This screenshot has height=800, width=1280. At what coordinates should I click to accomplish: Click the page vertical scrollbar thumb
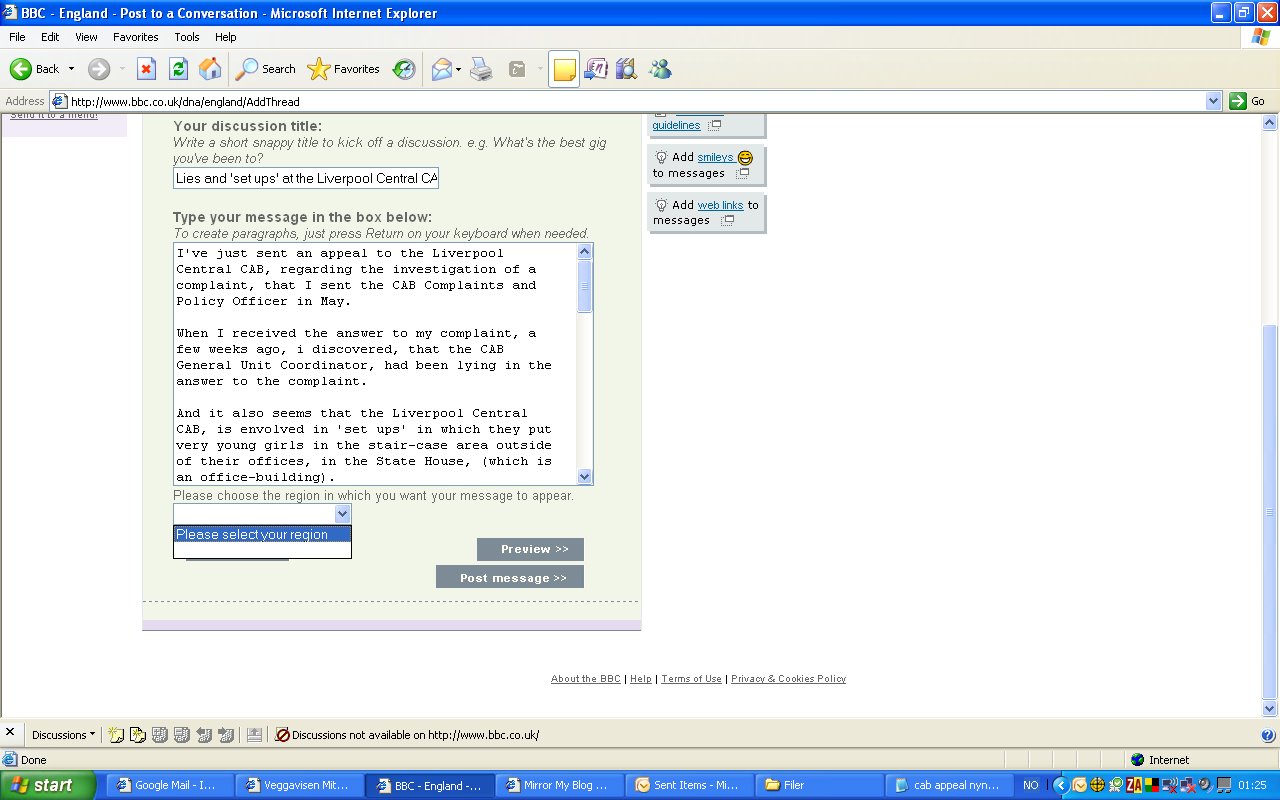click(1270, 511)
